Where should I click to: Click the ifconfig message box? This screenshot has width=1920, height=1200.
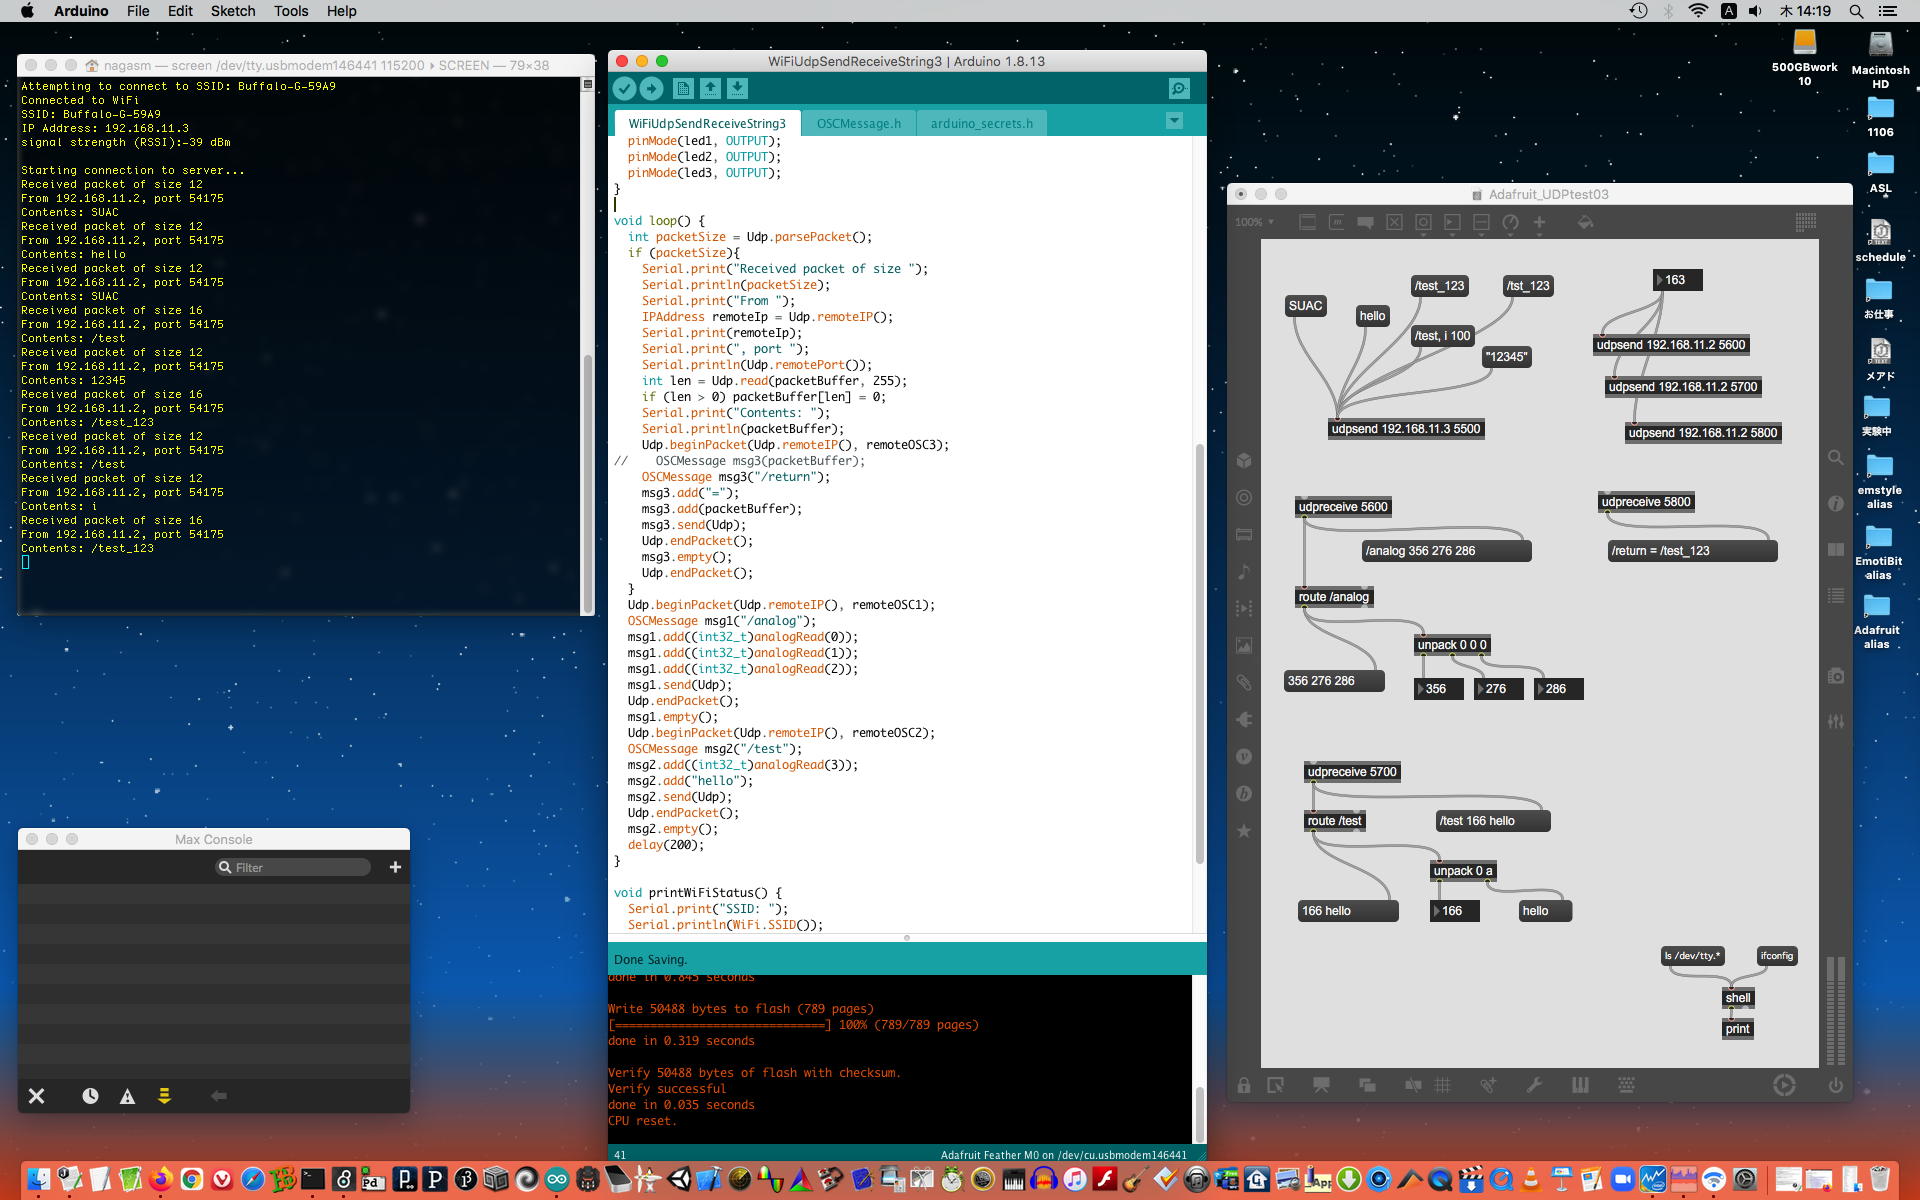(1776, 956)
